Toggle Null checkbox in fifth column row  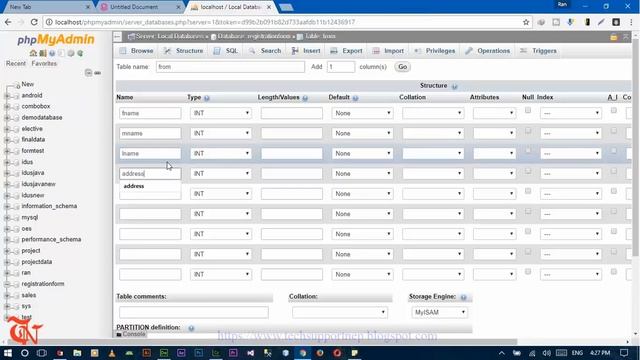point(528,191)
